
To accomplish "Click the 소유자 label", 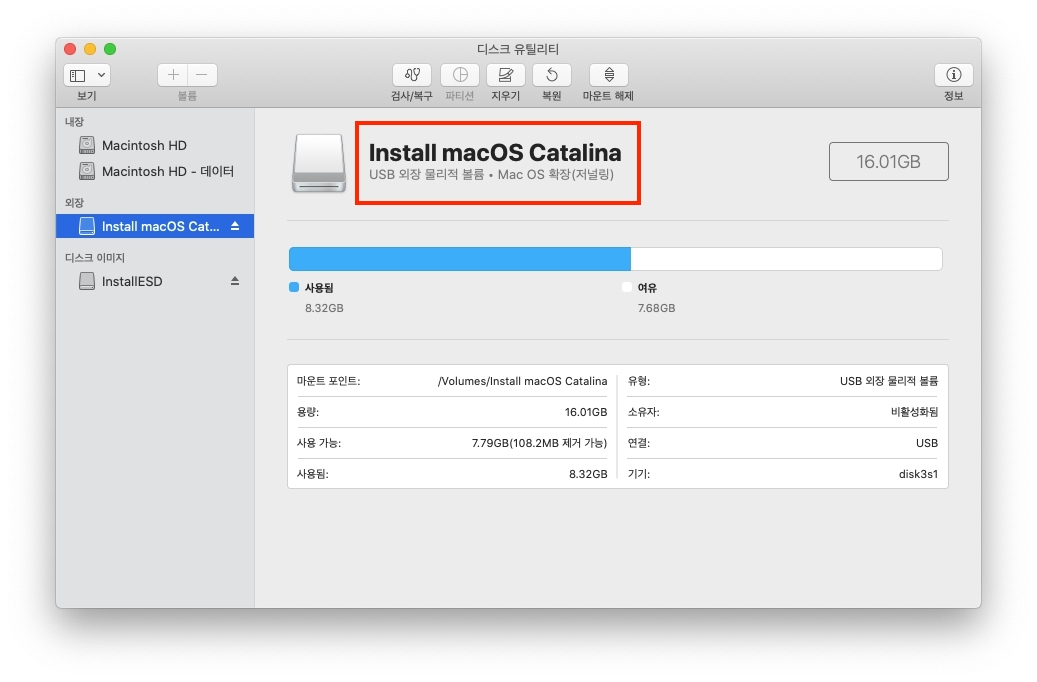I will 643,412.
